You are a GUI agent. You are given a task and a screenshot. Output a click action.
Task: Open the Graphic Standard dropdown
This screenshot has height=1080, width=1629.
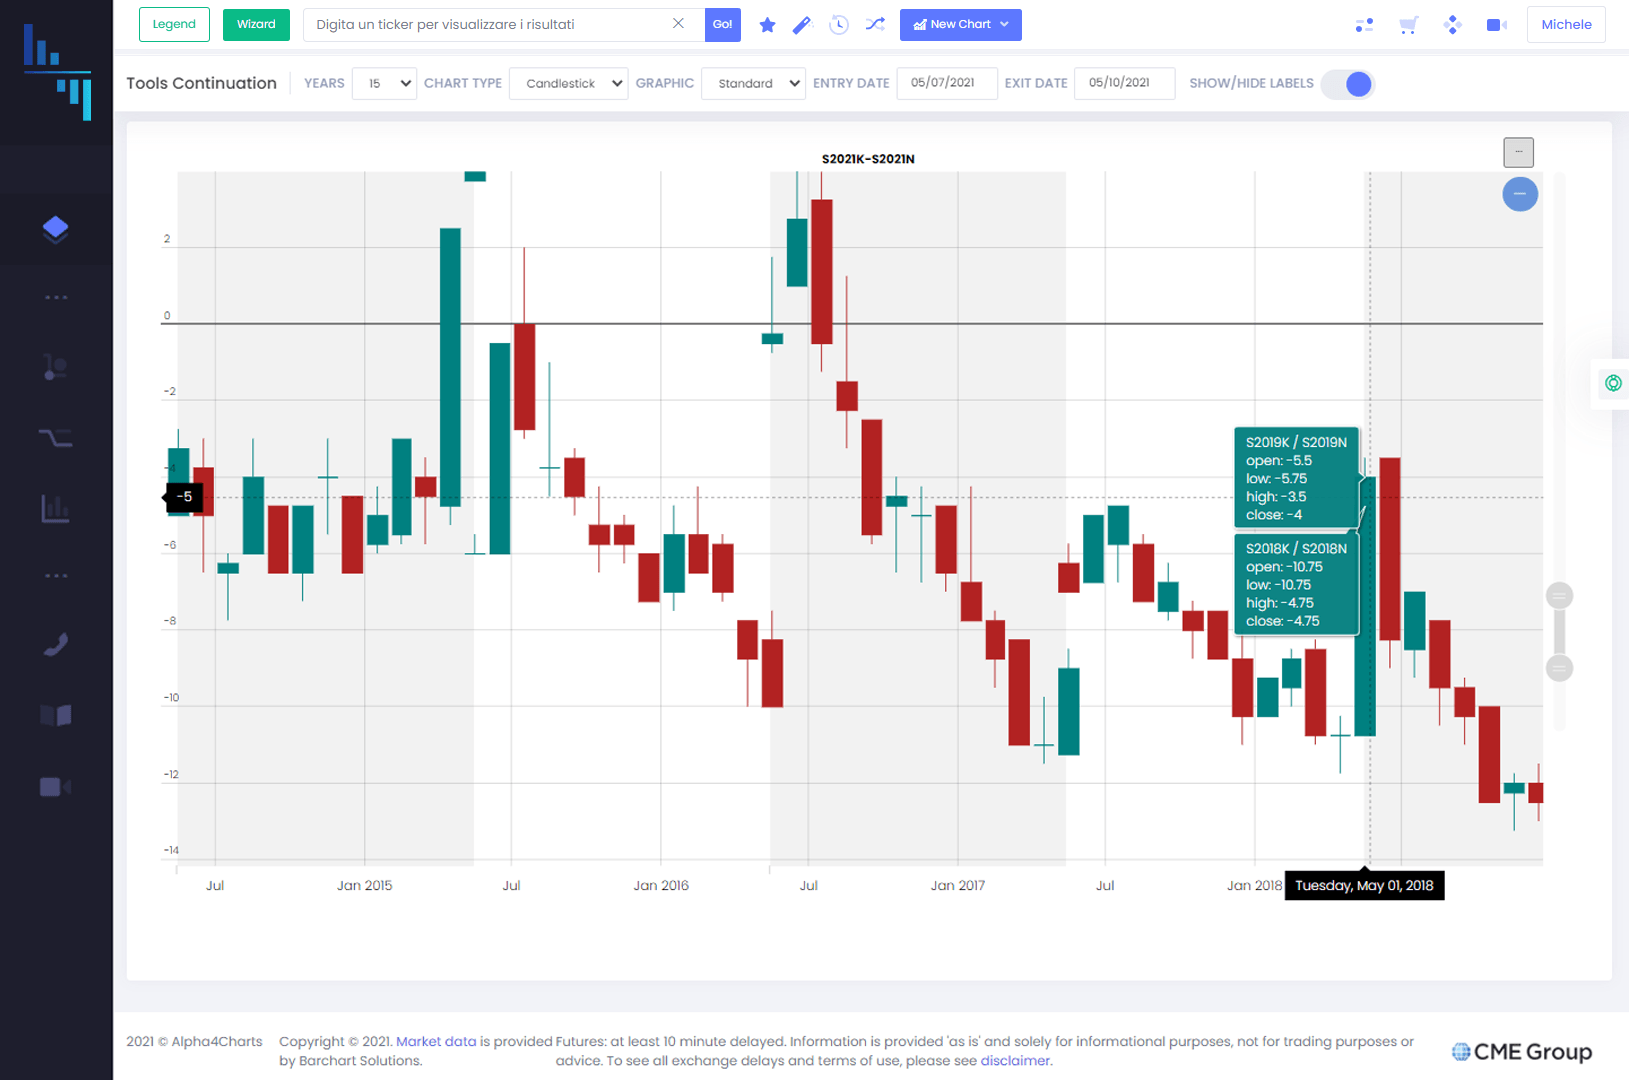[x=753, y=84]
